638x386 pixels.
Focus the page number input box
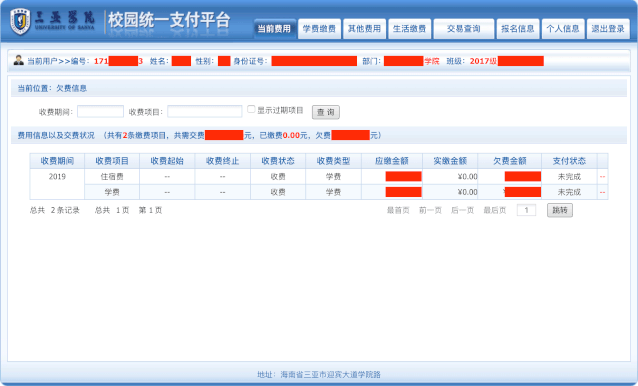pos(526,210)
